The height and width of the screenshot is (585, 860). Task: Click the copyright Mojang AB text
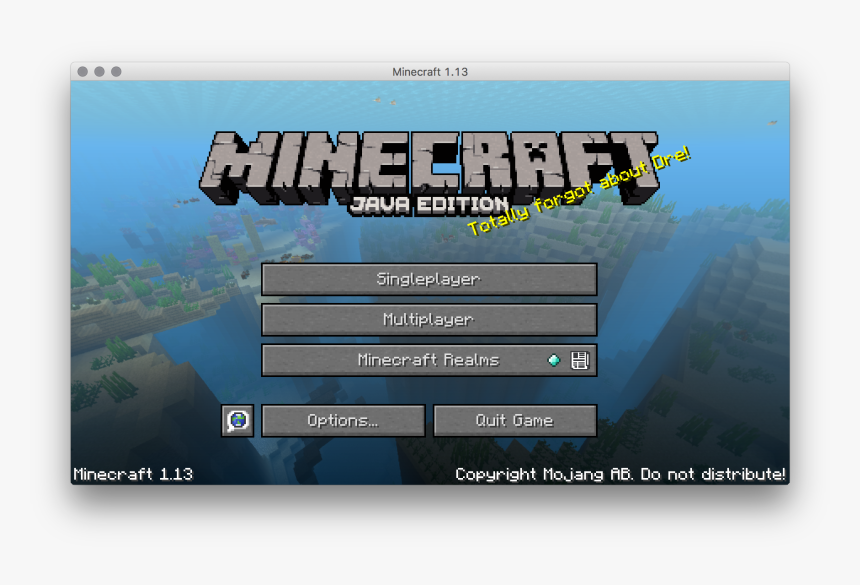(620, 474)
